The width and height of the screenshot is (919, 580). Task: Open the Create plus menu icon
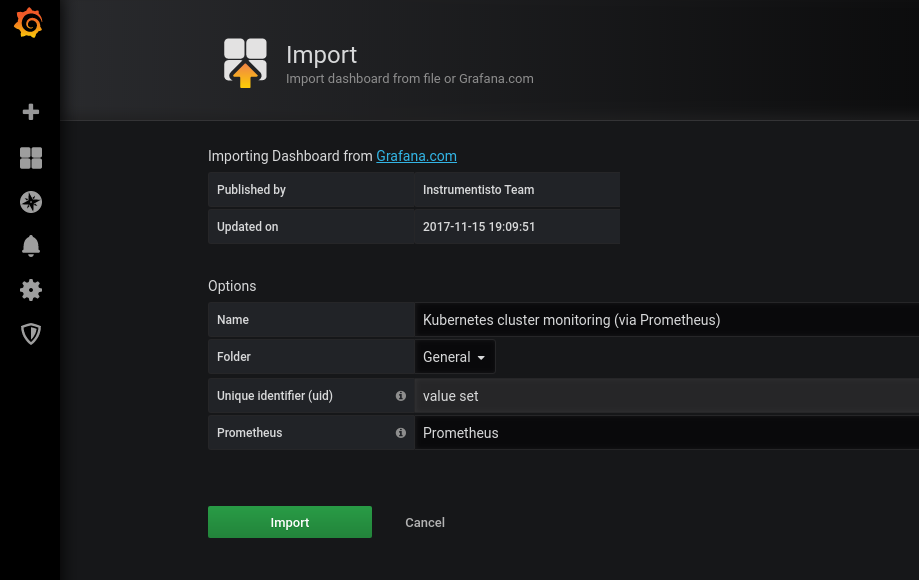coord(31,112)
